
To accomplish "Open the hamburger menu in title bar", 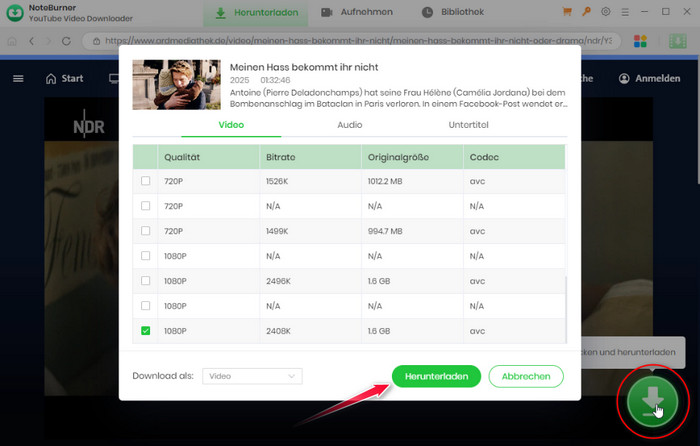I will click(x=625, y=13).
